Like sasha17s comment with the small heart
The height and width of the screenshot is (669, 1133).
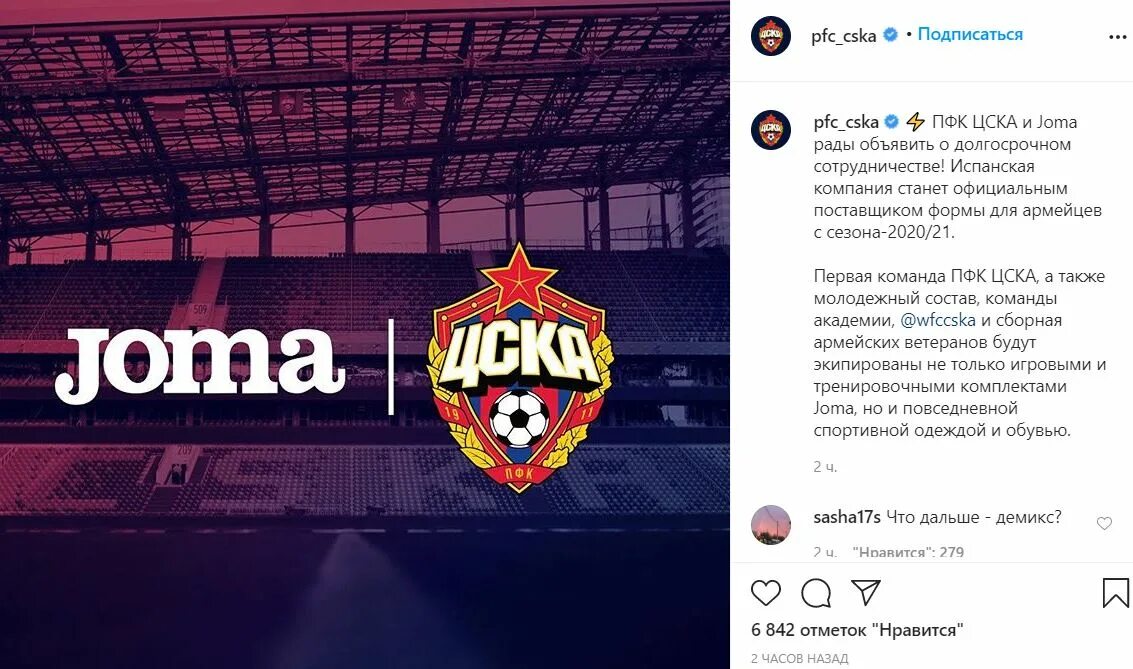pos(1104,523)
